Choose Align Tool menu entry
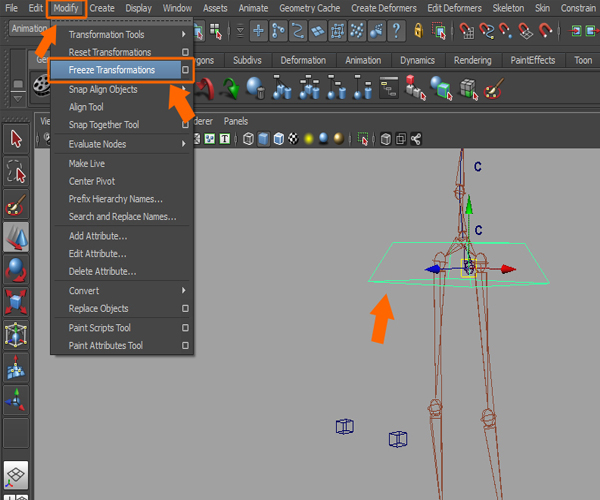This screenshot has width=600, height=500. coord(86,107)
